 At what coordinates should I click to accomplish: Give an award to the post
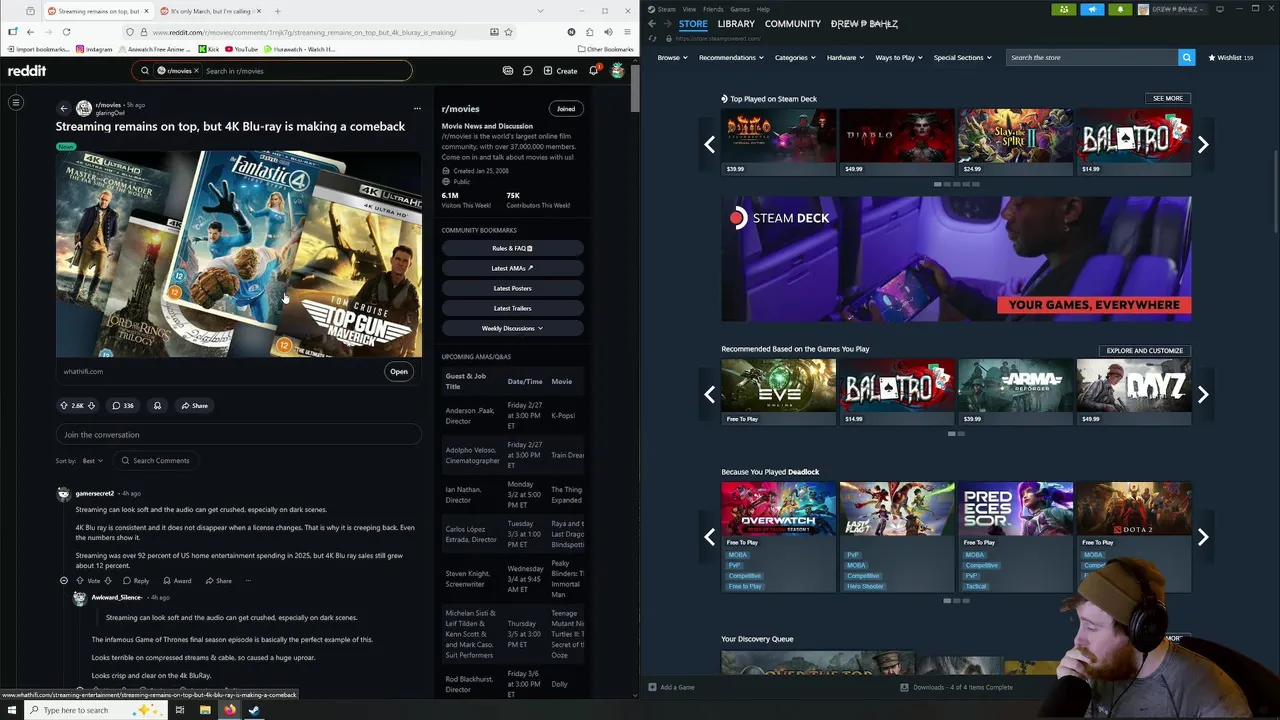click(x=157, y=406)
